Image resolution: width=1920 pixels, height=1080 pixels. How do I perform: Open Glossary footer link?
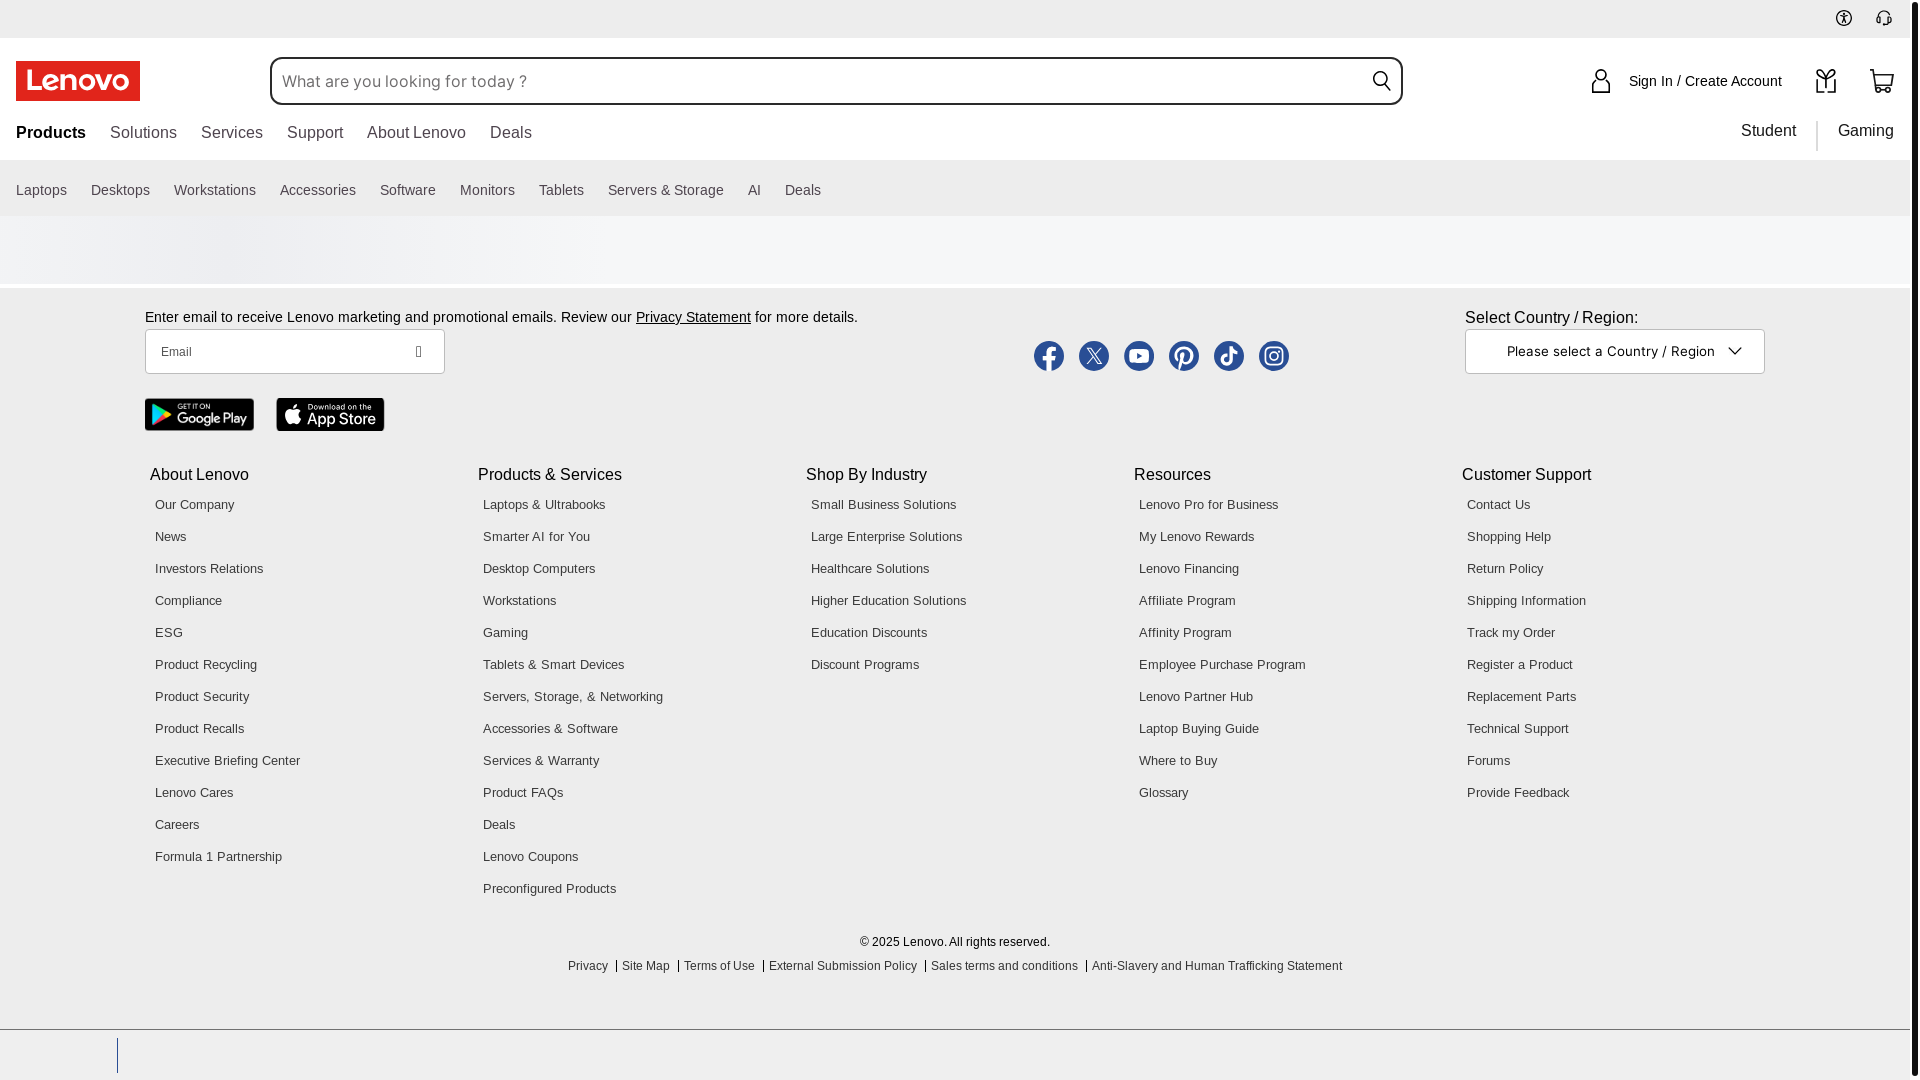1164,793
